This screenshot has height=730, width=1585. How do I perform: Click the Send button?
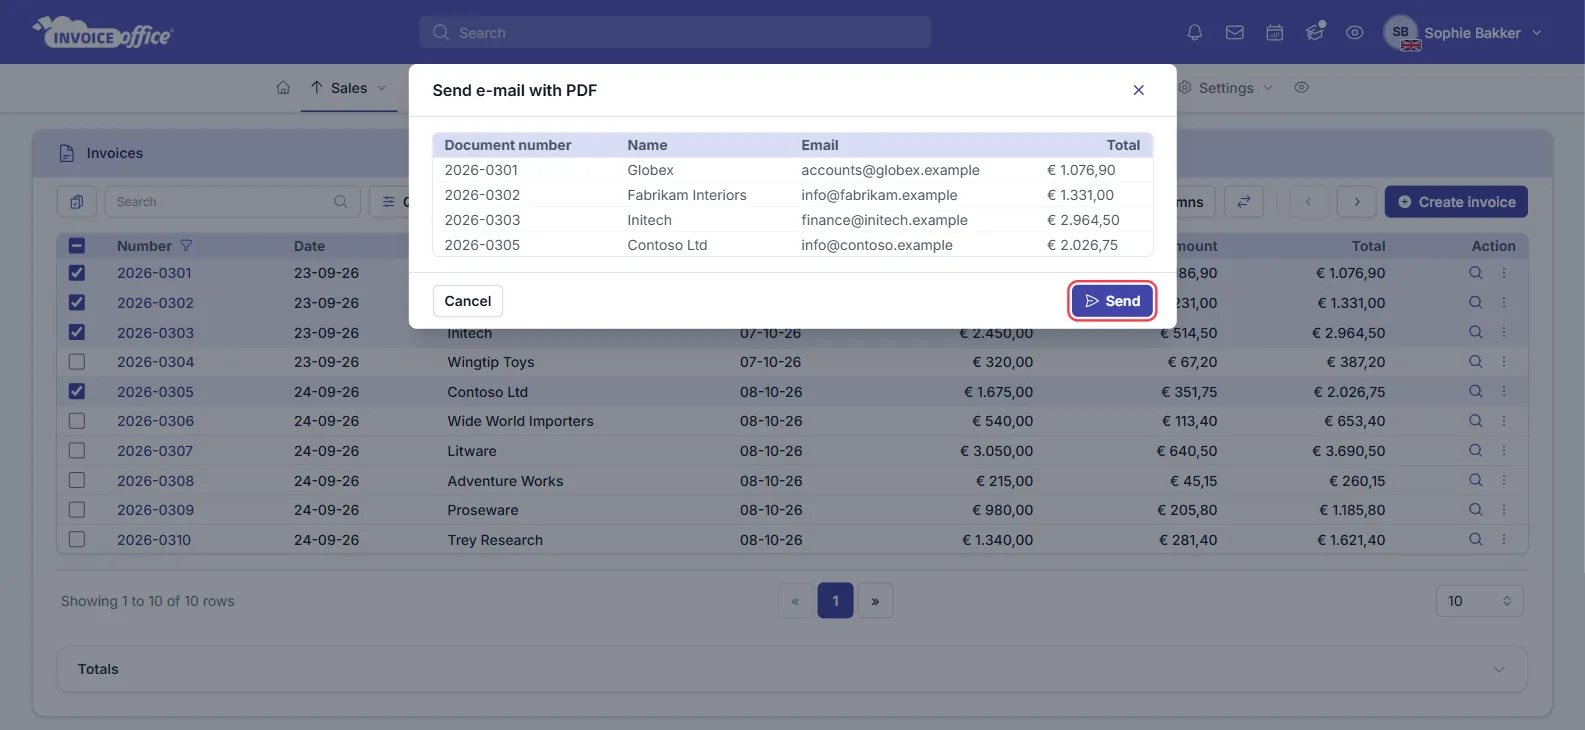[1112, 301]
